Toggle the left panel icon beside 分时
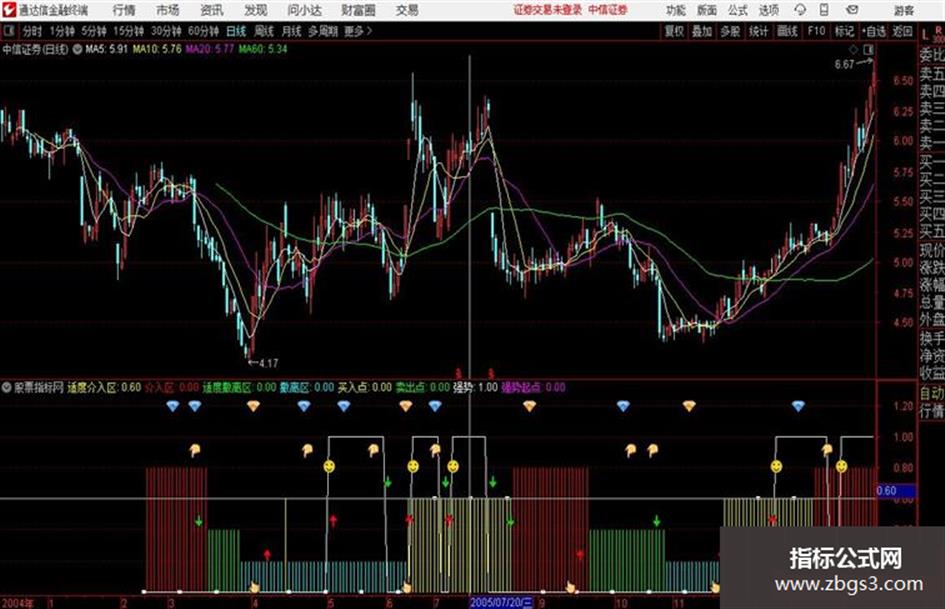945x609 pixels. (x=9, y=31)
